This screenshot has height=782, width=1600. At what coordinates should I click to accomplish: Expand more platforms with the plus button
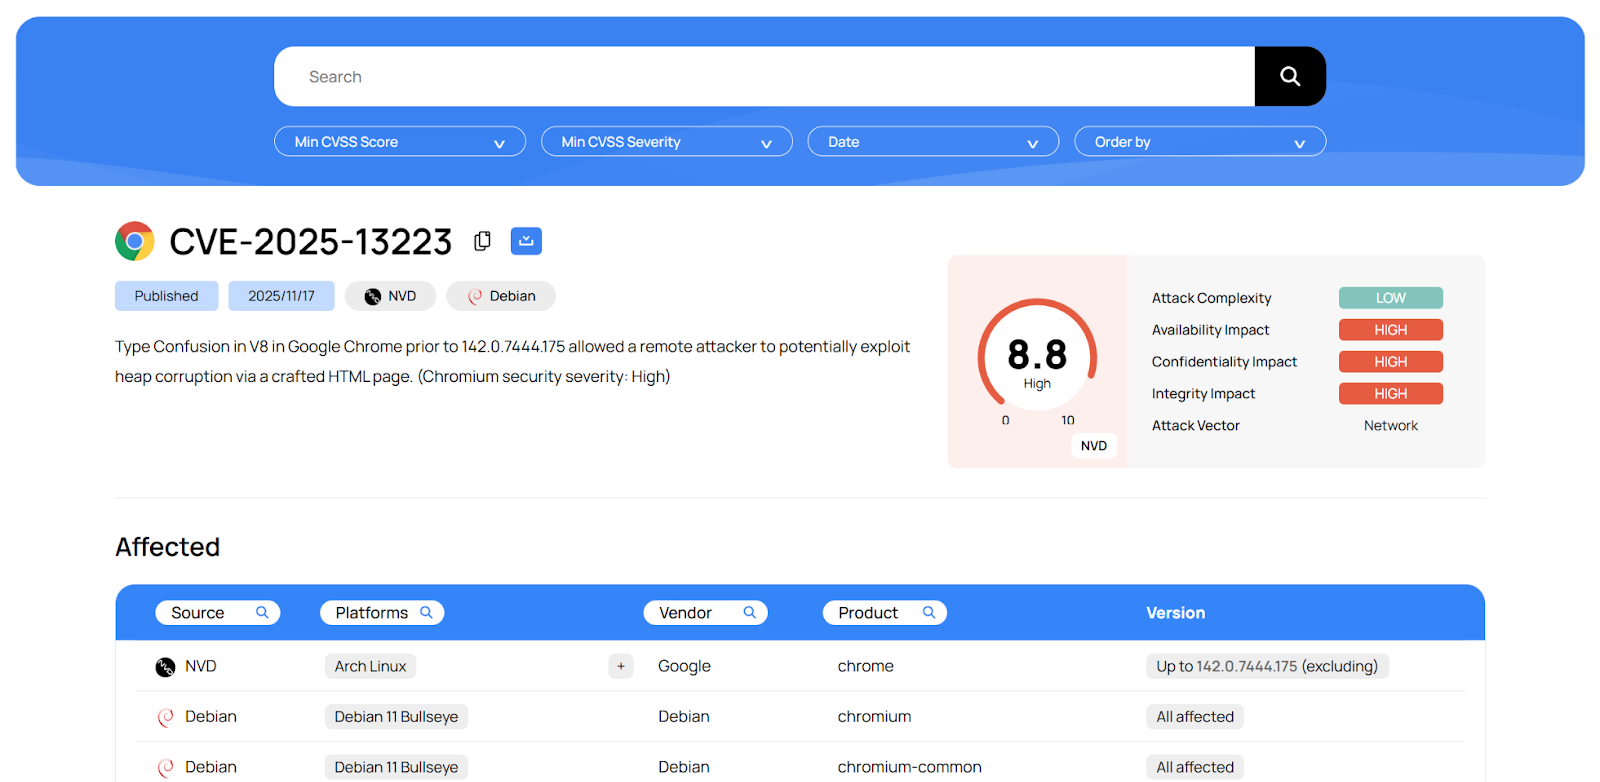pos(621,666)
